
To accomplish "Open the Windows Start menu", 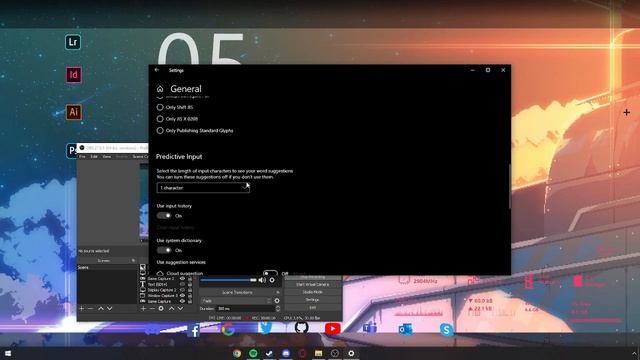I will tap(8, 353).
